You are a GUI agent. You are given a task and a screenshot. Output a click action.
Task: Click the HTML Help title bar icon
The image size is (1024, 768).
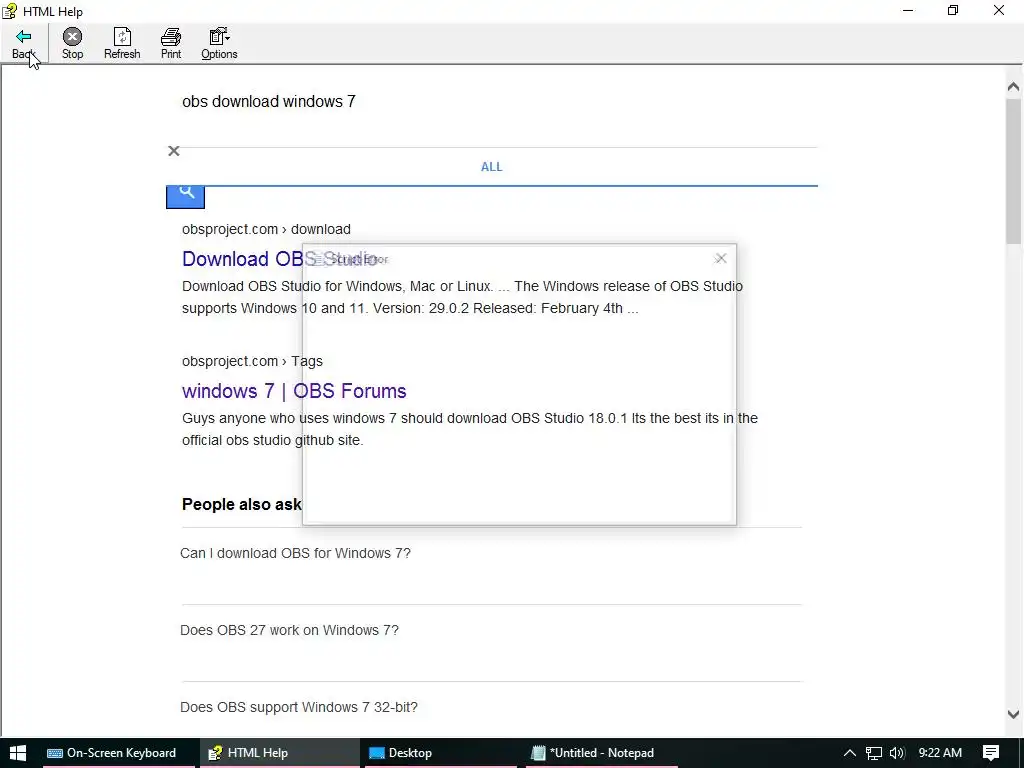(9, 11)
